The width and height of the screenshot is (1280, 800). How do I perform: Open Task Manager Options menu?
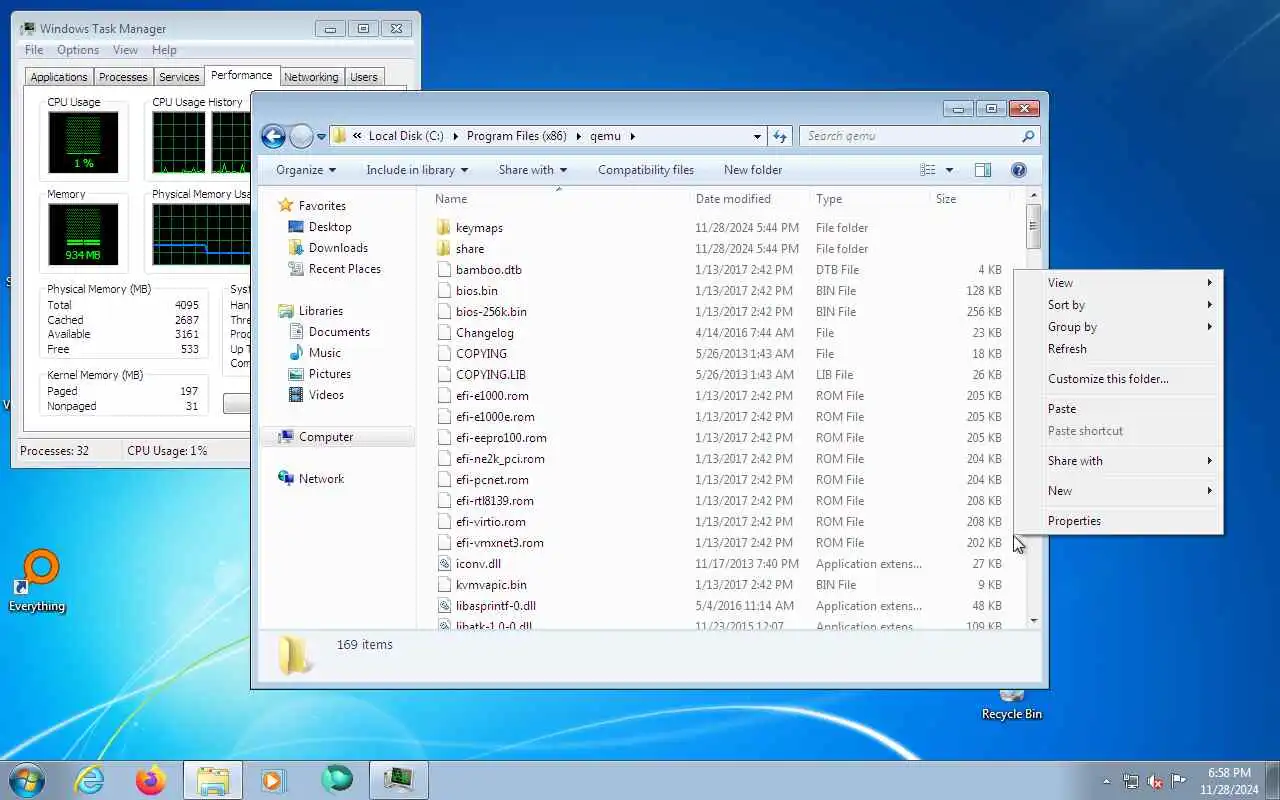78,50
